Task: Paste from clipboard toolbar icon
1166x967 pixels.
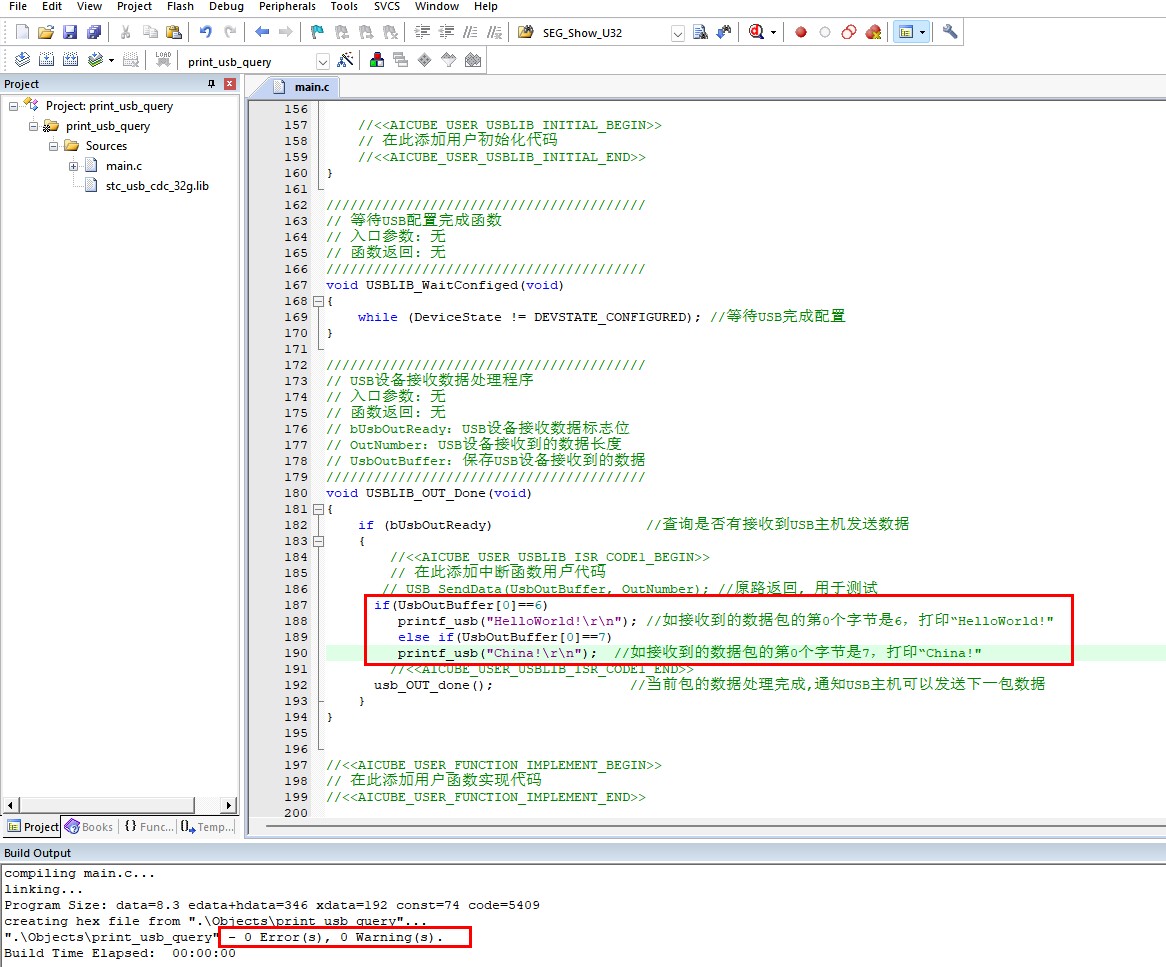Action: (173, 32)
